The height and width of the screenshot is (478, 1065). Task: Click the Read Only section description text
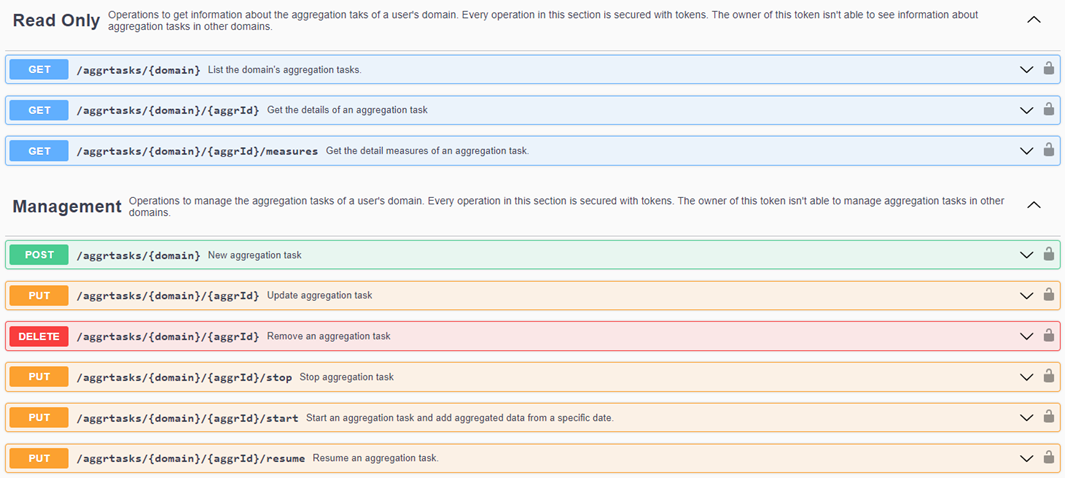click(543, 20)
